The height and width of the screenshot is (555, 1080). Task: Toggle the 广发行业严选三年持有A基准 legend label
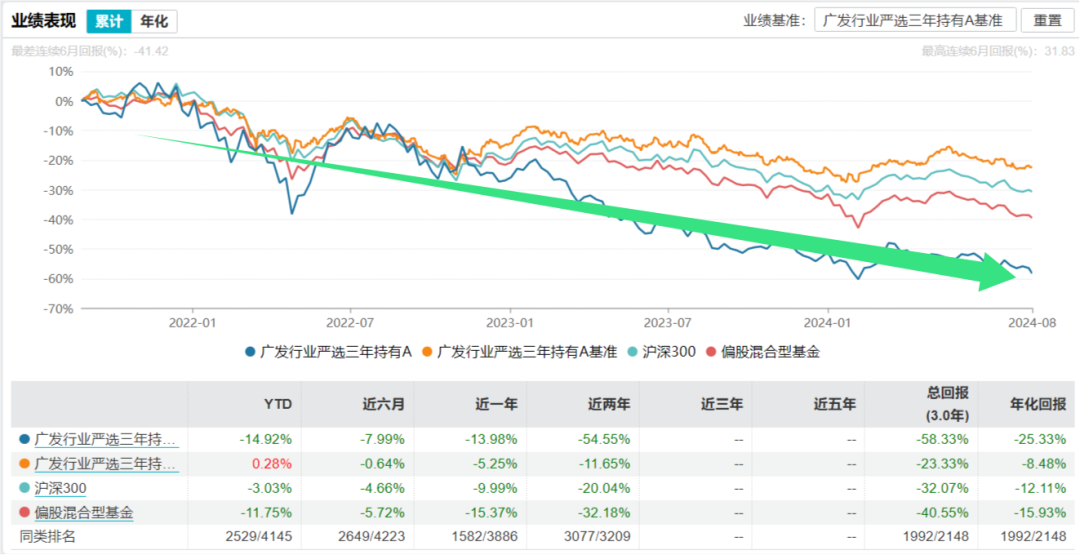click(526, 351)
